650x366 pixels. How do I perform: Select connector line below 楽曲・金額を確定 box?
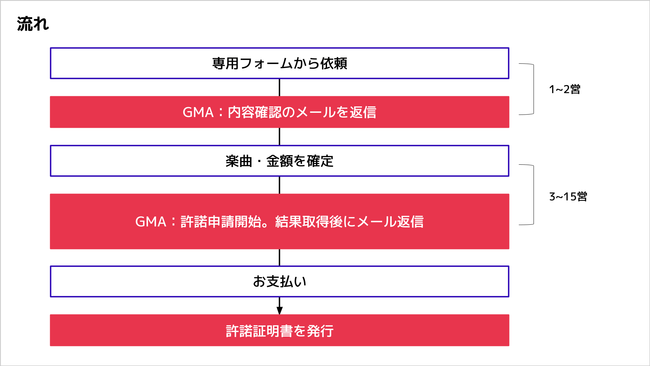279,185
